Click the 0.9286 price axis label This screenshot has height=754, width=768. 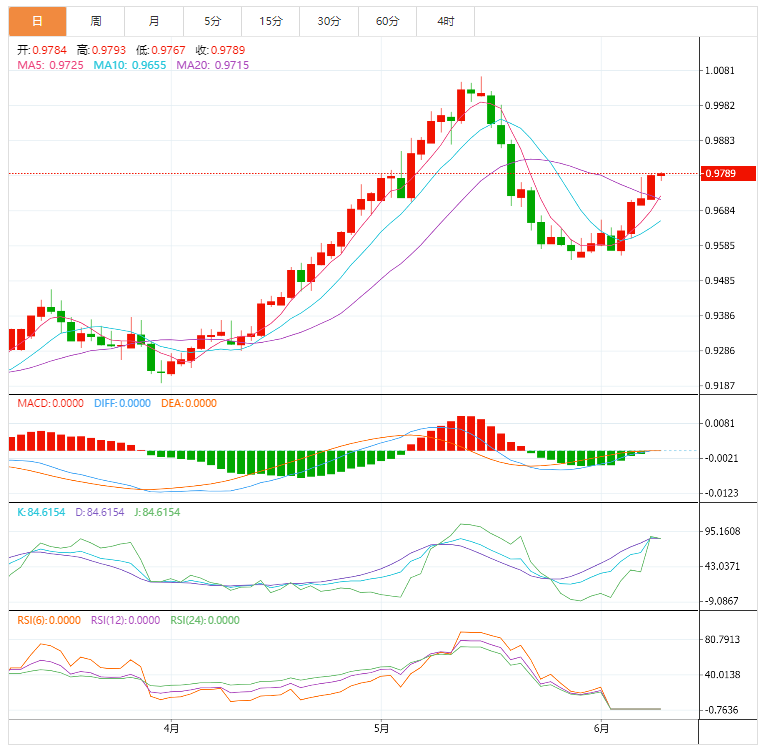(720, 351)
